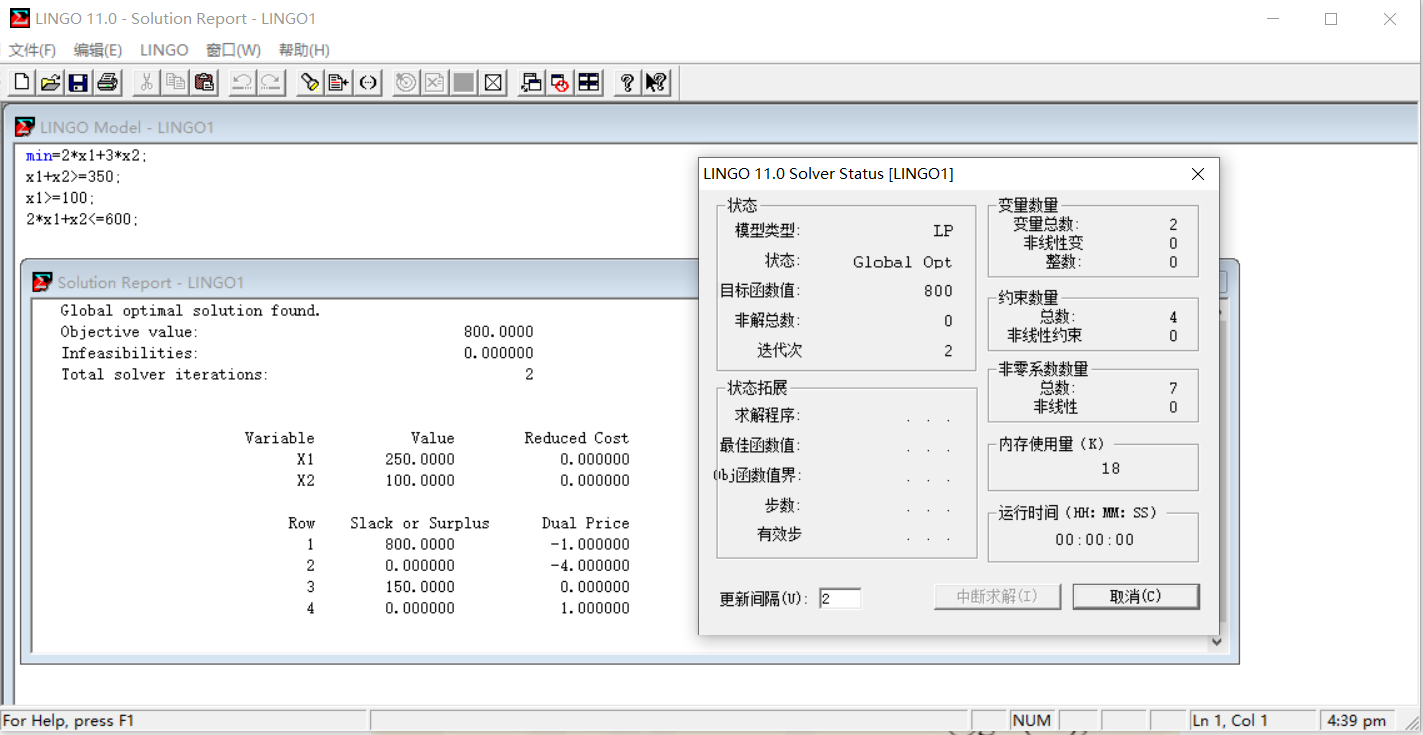Open the 编辑(E) menu
Viewport: 1423px width, 735px height.
click(x=98, y=50)
